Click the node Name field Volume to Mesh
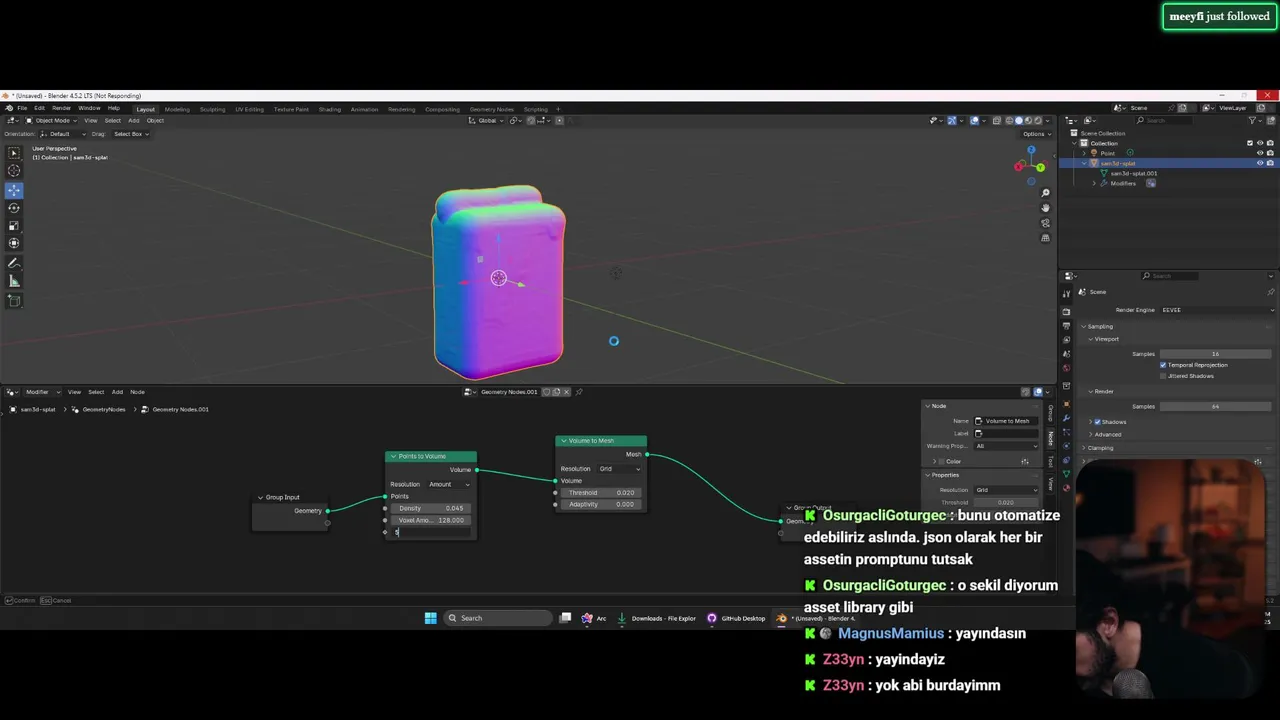1280x720 pixels. [x=1007, y=421]
